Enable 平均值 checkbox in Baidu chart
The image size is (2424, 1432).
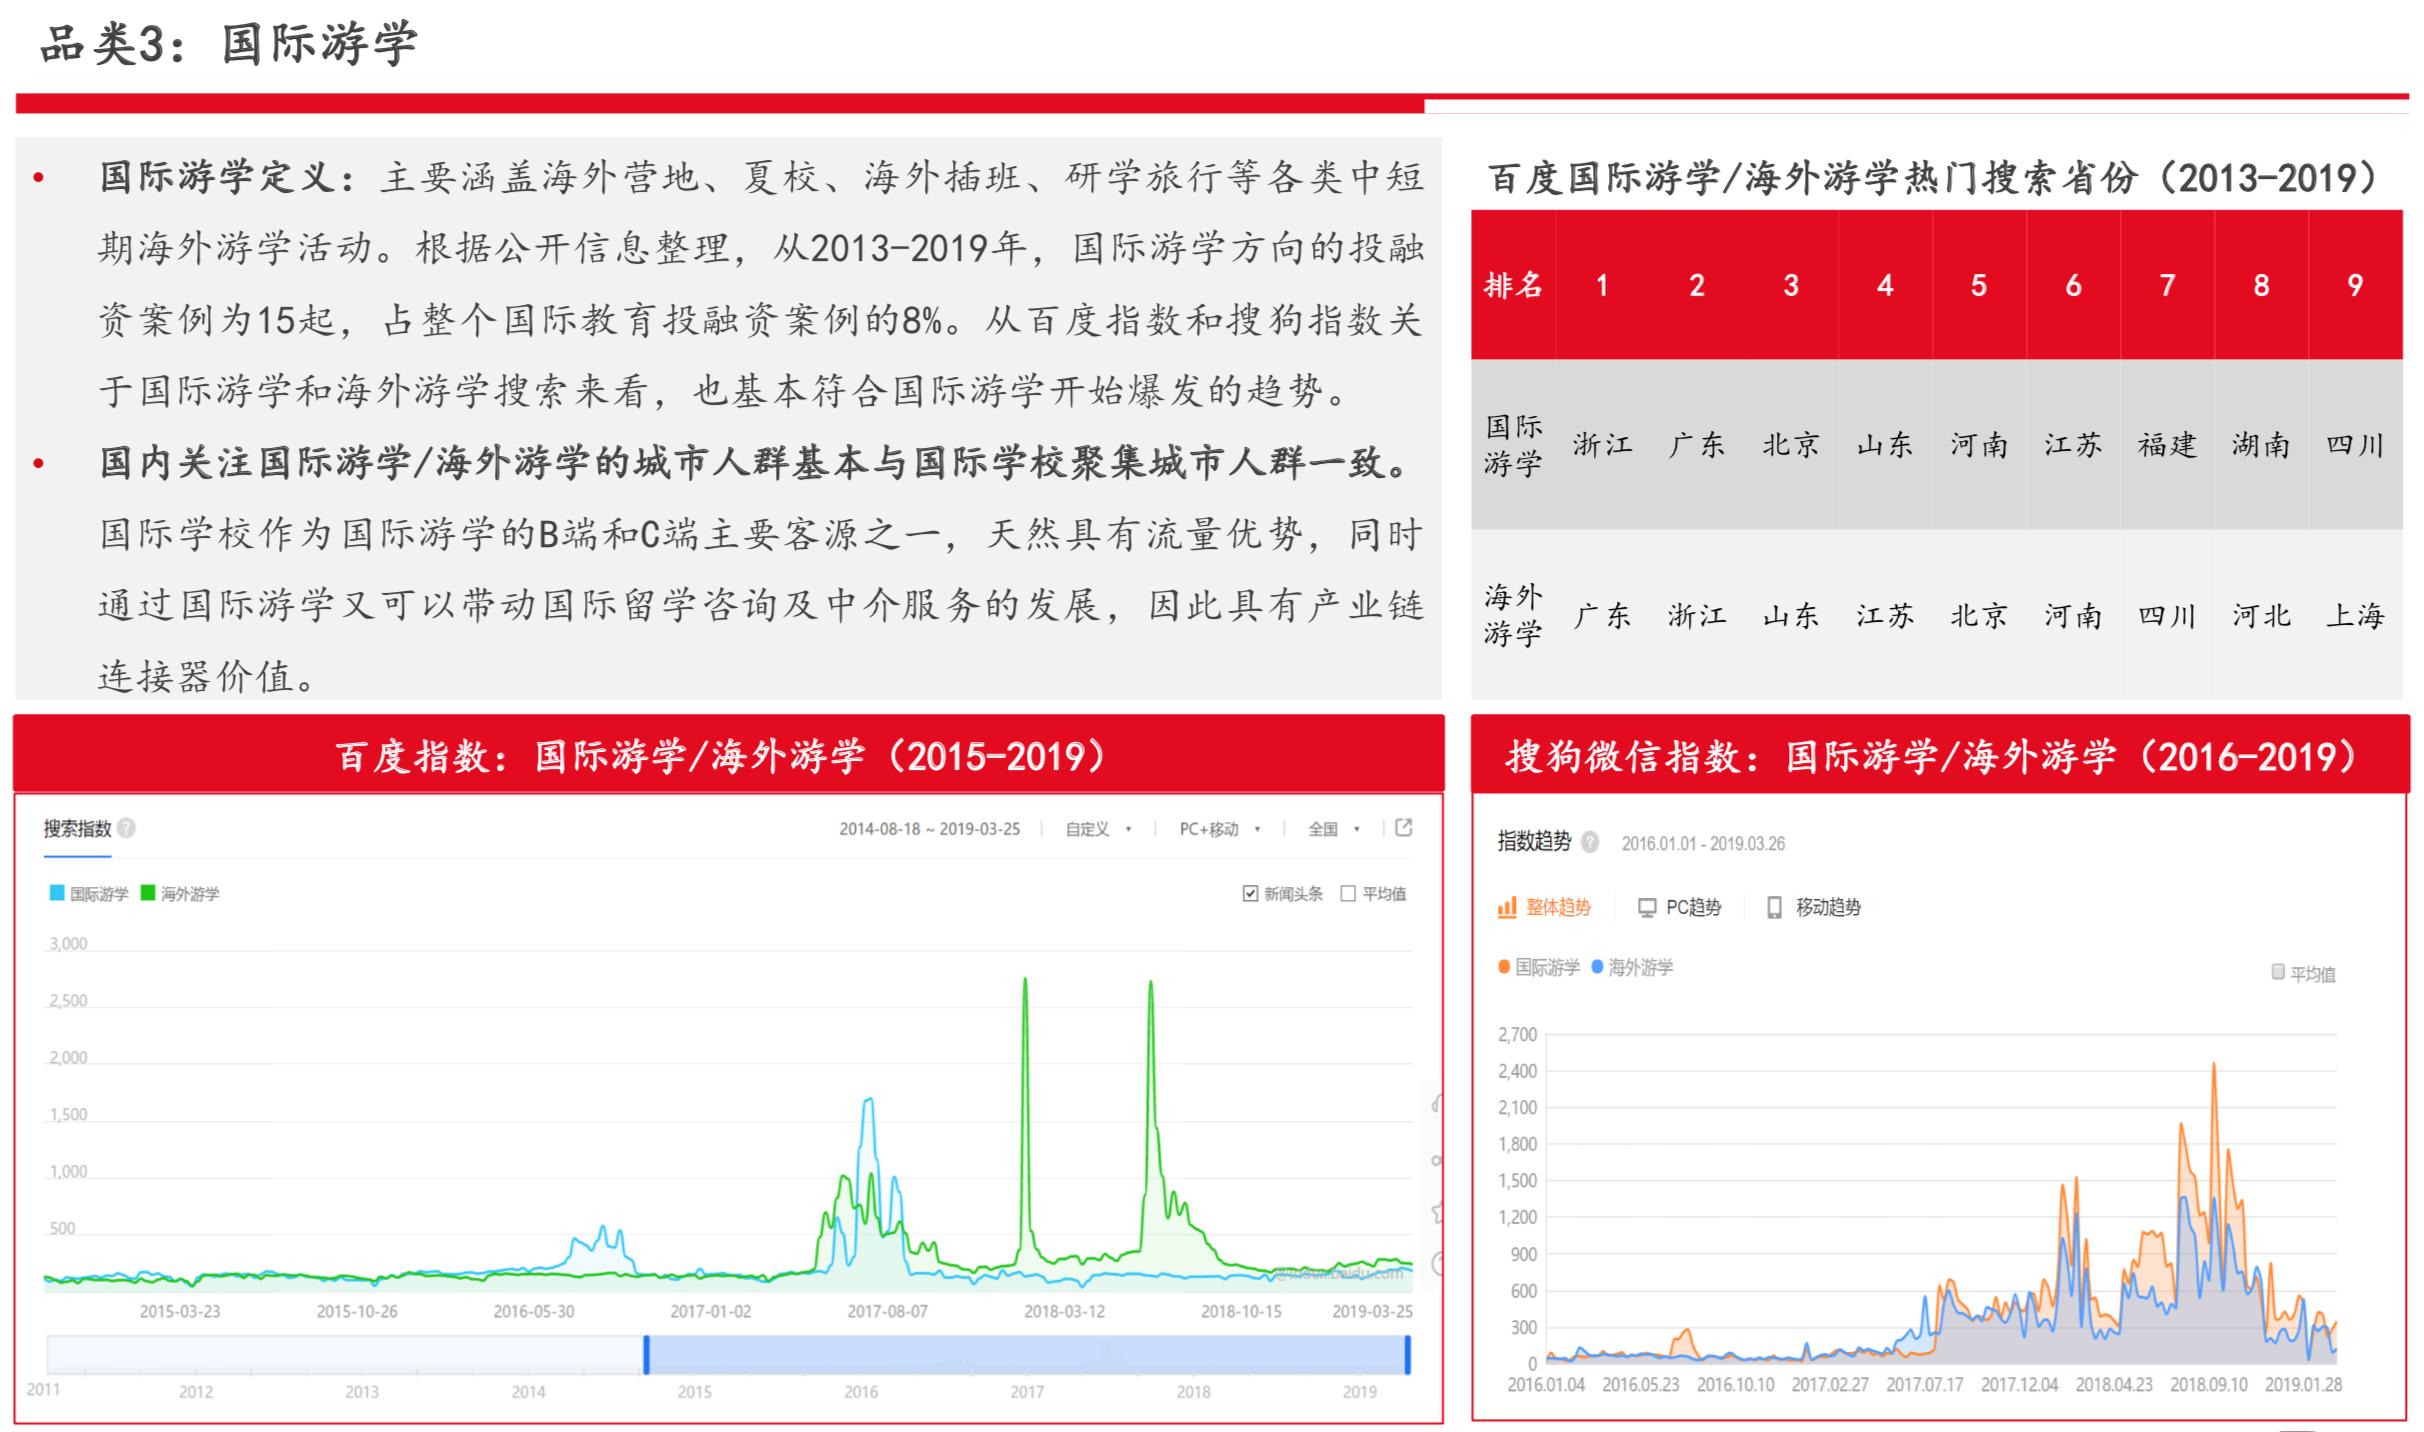[x=1348, y=893]
